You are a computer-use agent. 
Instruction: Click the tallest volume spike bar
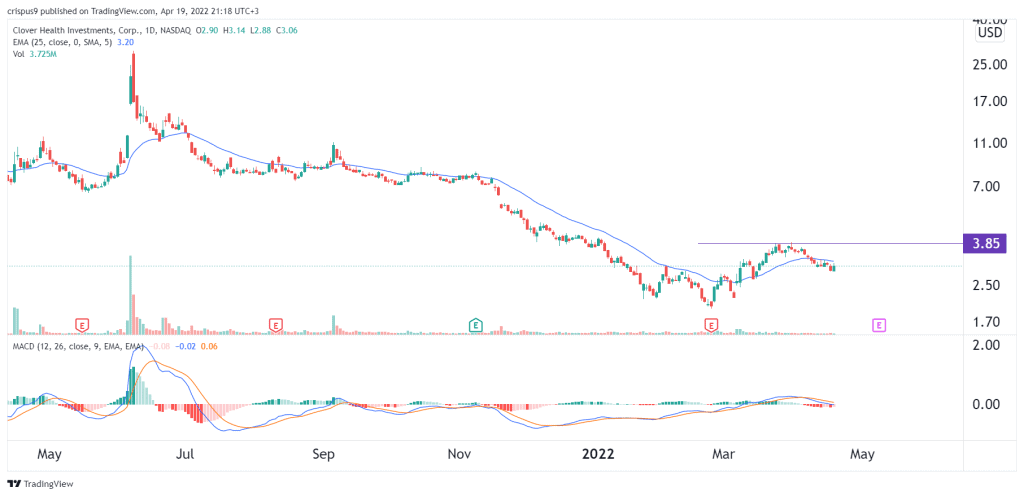(130, 295)
